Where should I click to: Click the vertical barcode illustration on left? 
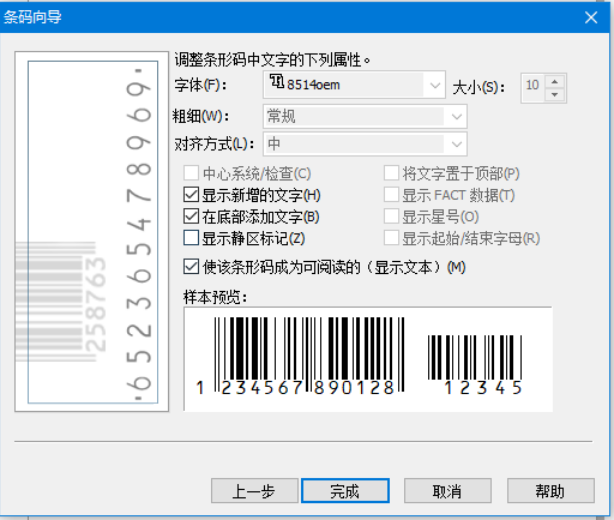(92, 231)
